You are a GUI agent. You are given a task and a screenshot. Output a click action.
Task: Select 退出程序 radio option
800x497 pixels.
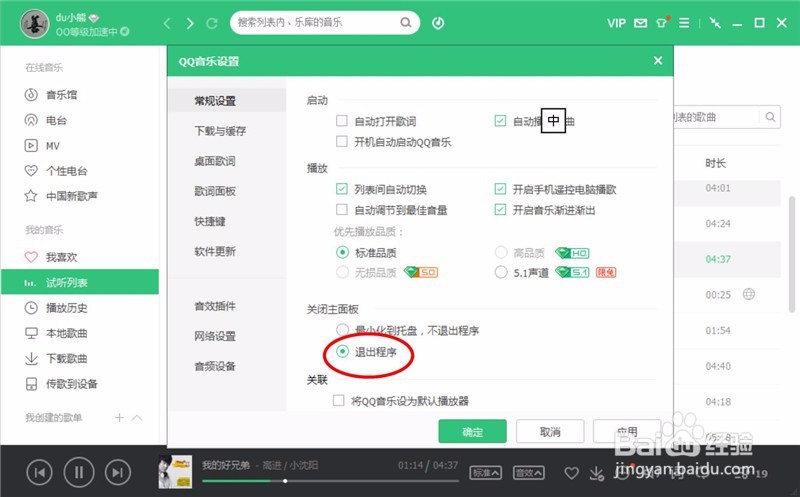(x=342, y=352)
